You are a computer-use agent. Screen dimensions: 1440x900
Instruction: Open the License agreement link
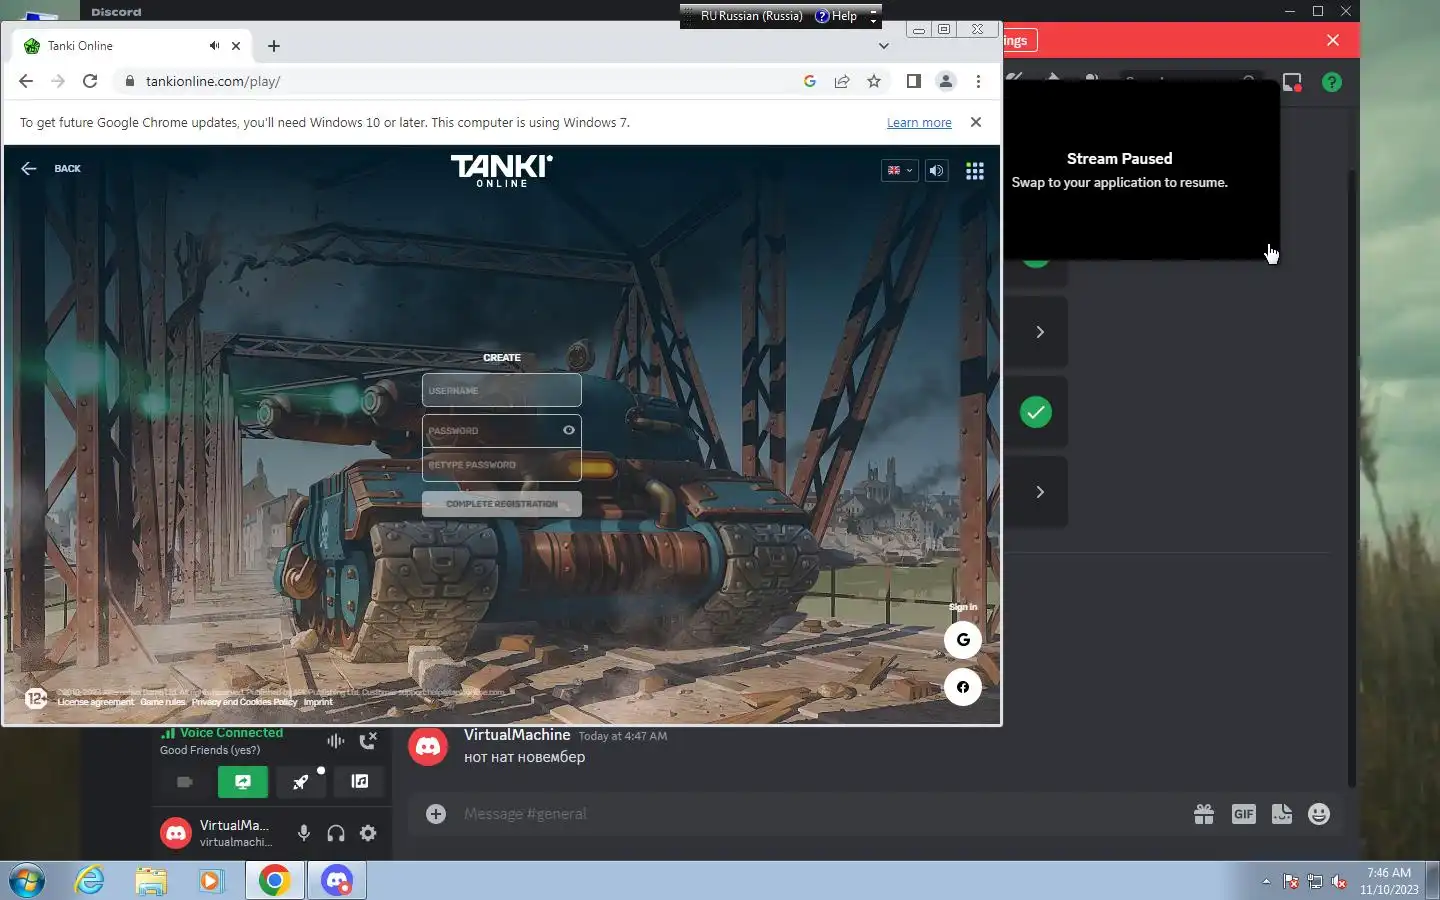click(95, 702)
